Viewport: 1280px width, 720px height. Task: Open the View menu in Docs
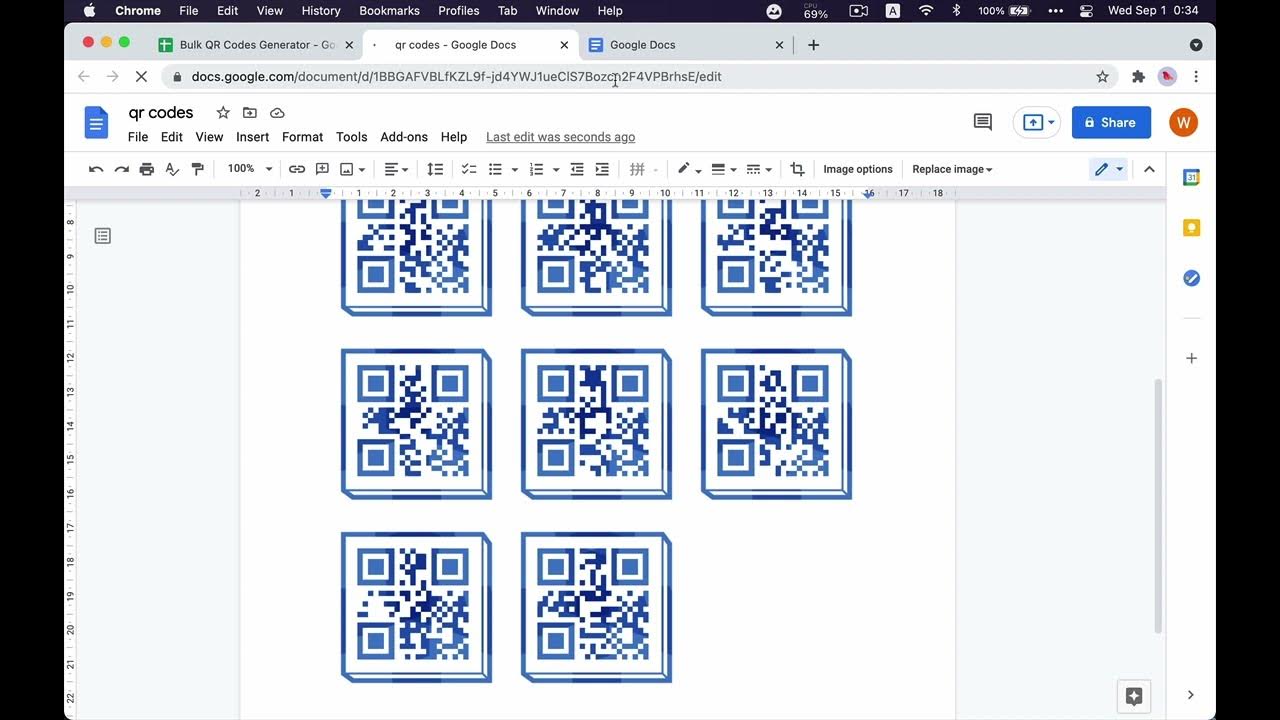click(209, 137)
